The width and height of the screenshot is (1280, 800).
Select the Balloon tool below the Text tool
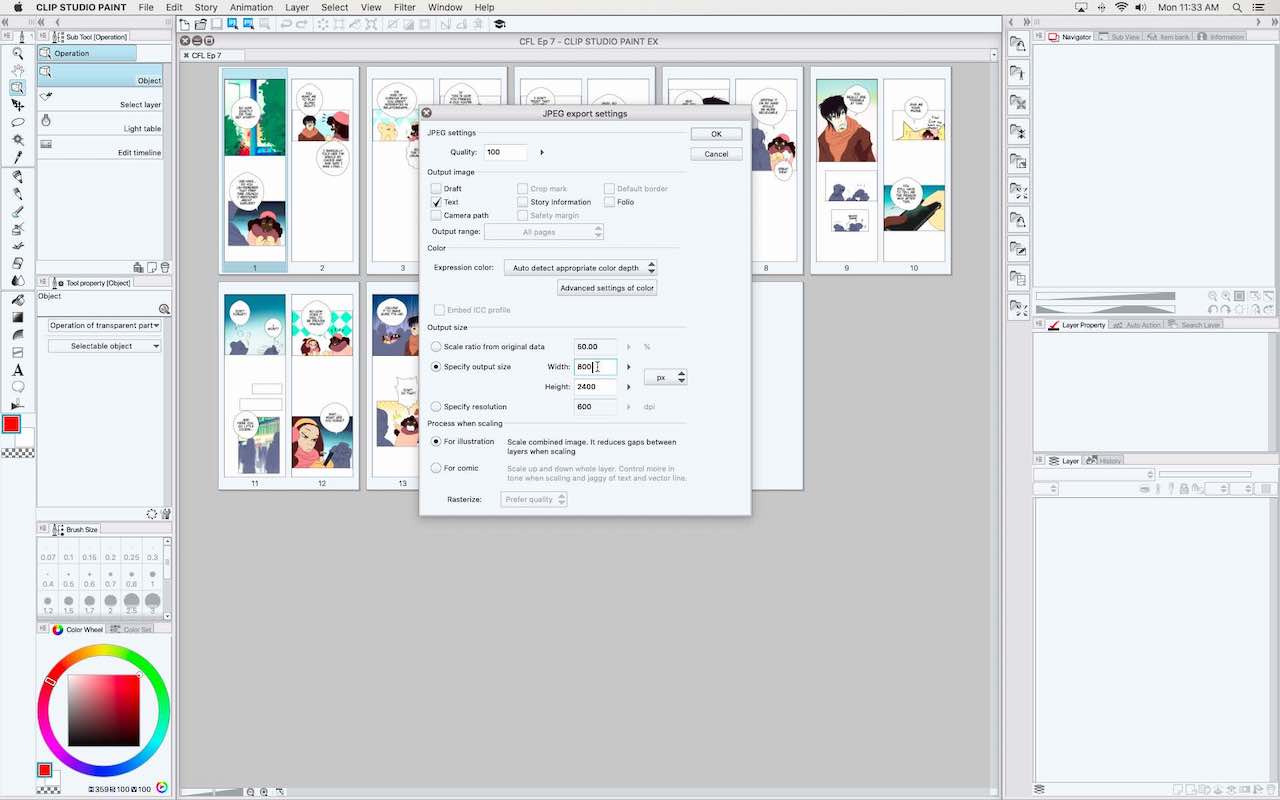(18, 388)
